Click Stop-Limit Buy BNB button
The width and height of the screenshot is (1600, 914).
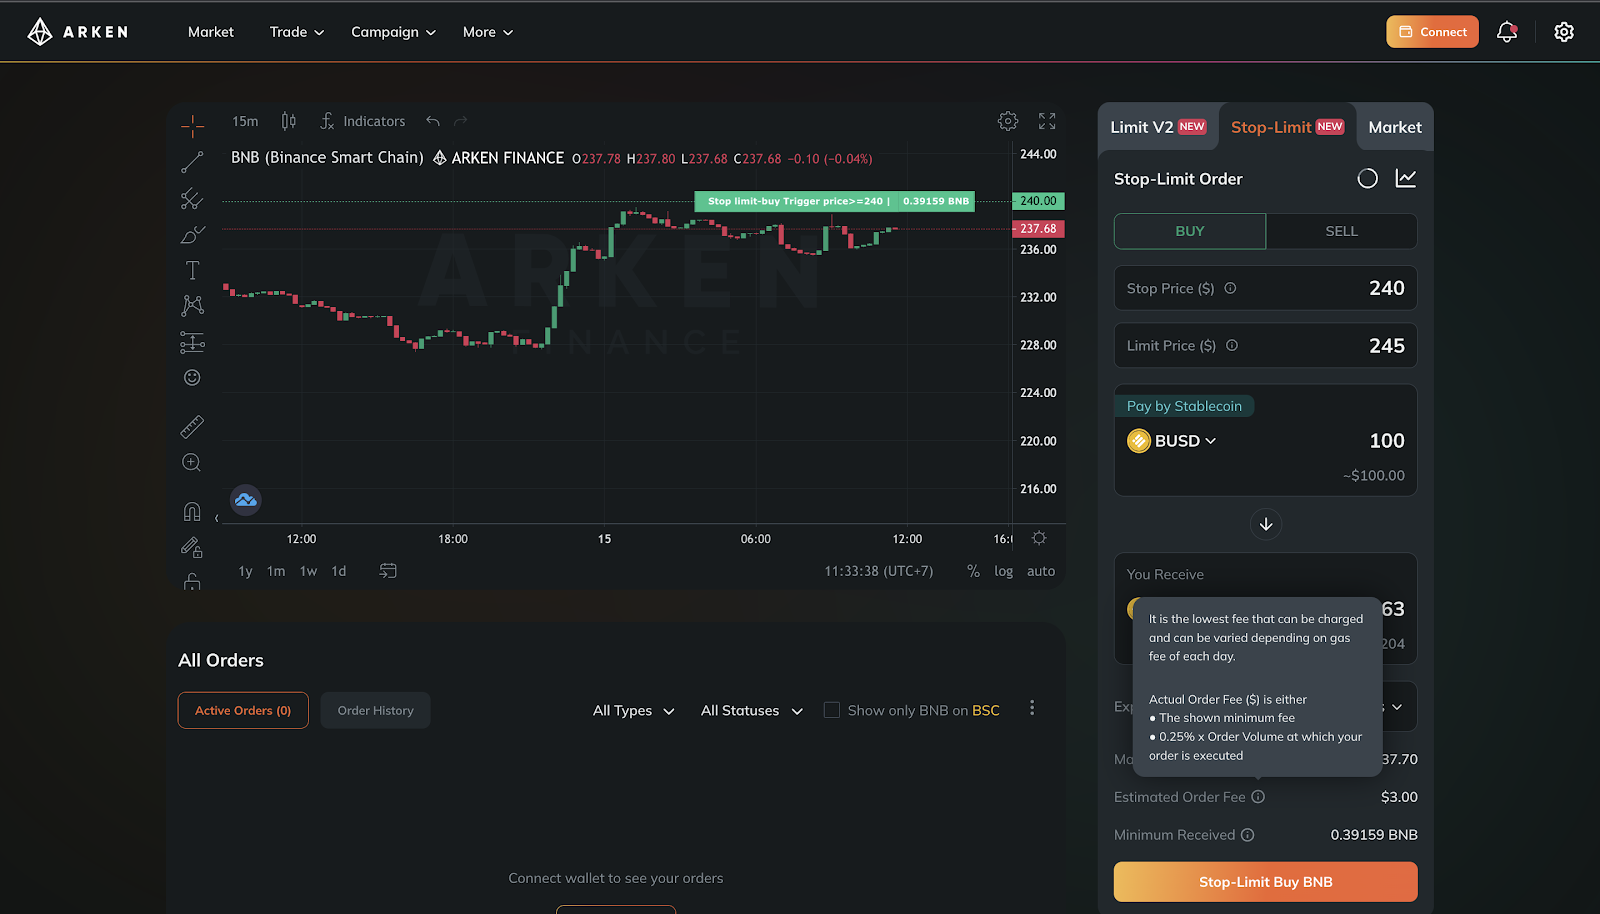point(1266,882)
